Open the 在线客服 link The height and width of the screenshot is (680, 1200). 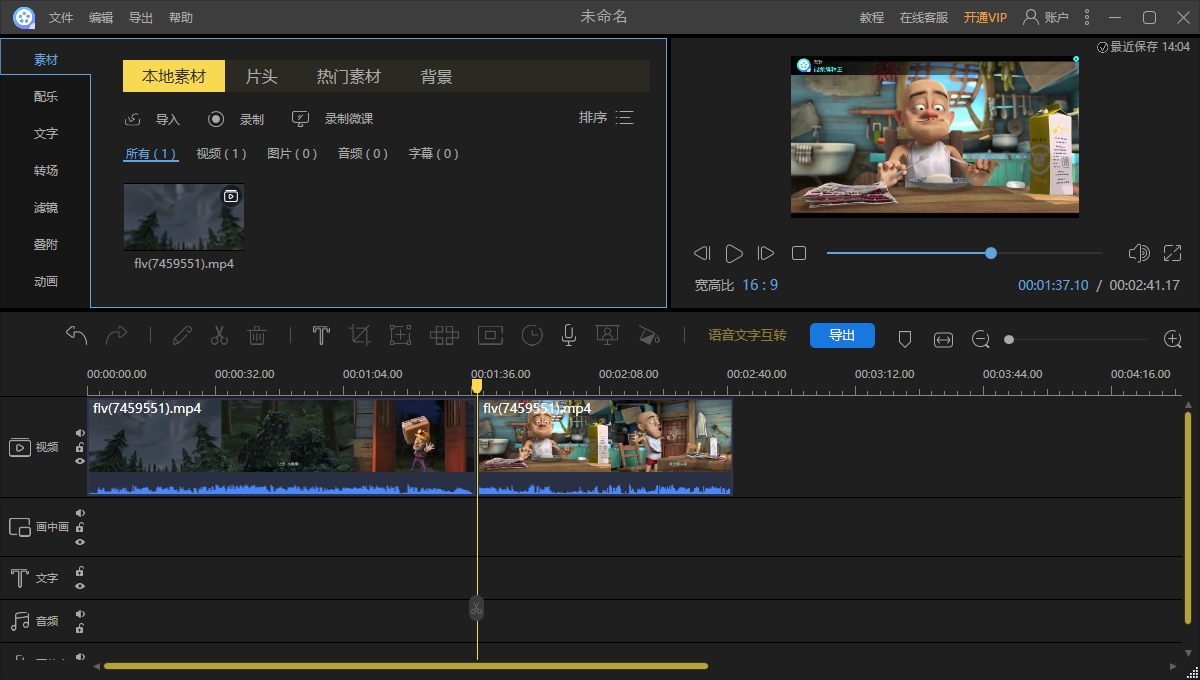tap(924, 18)
